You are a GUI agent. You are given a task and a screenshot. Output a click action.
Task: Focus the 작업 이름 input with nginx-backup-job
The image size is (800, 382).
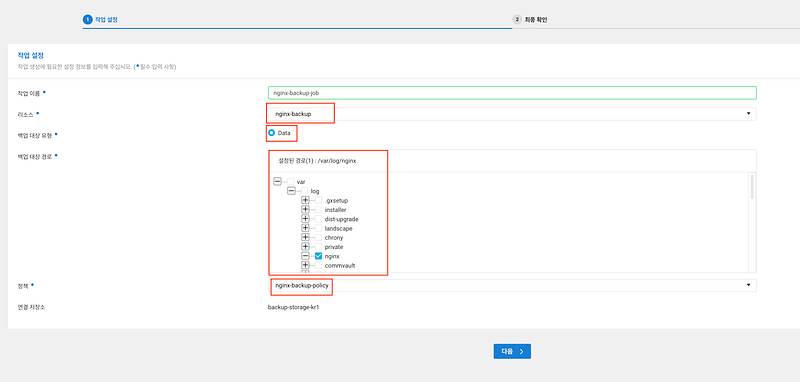(512, 93)
